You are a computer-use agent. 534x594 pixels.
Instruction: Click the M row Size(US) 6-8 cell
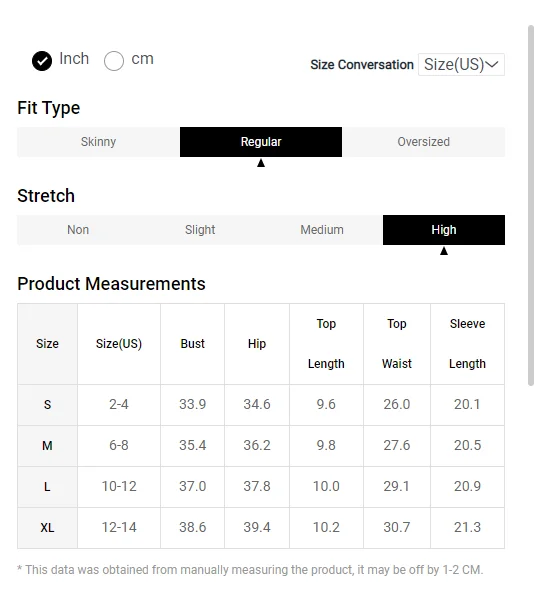tap(119, 446)
